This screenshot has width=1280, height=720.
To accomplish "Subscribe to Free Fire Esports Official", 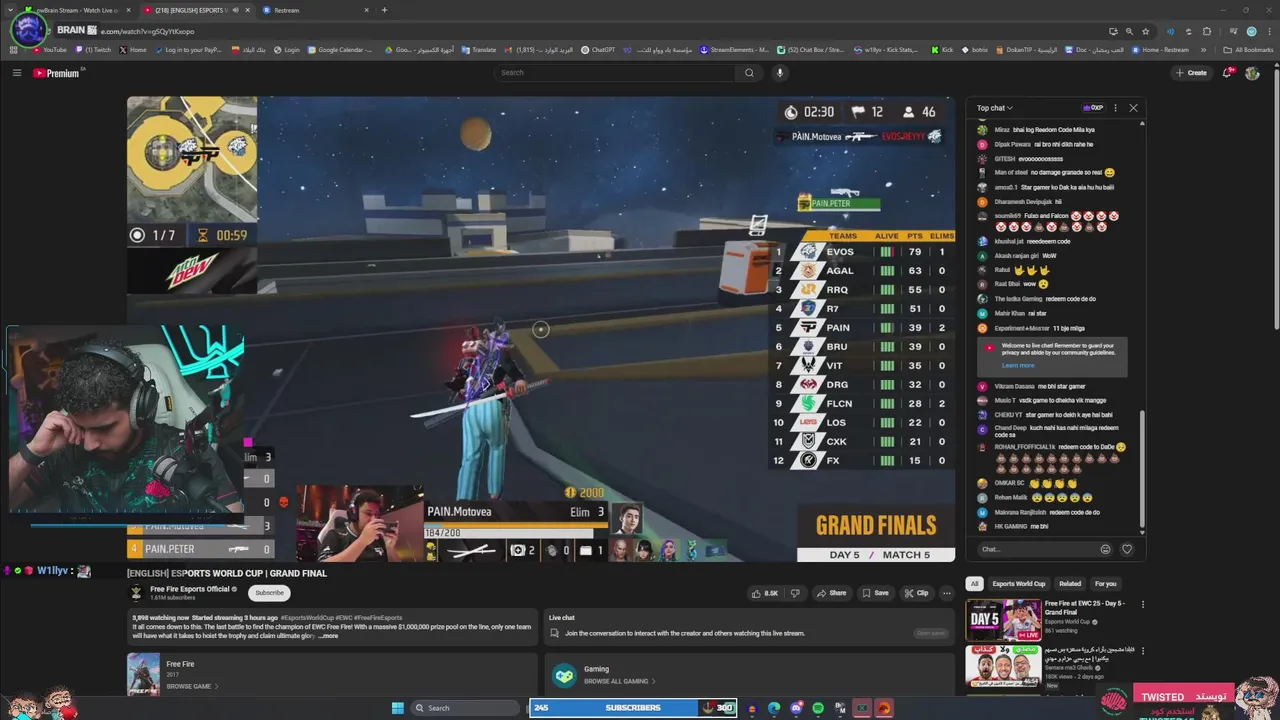I will (269, 593).
